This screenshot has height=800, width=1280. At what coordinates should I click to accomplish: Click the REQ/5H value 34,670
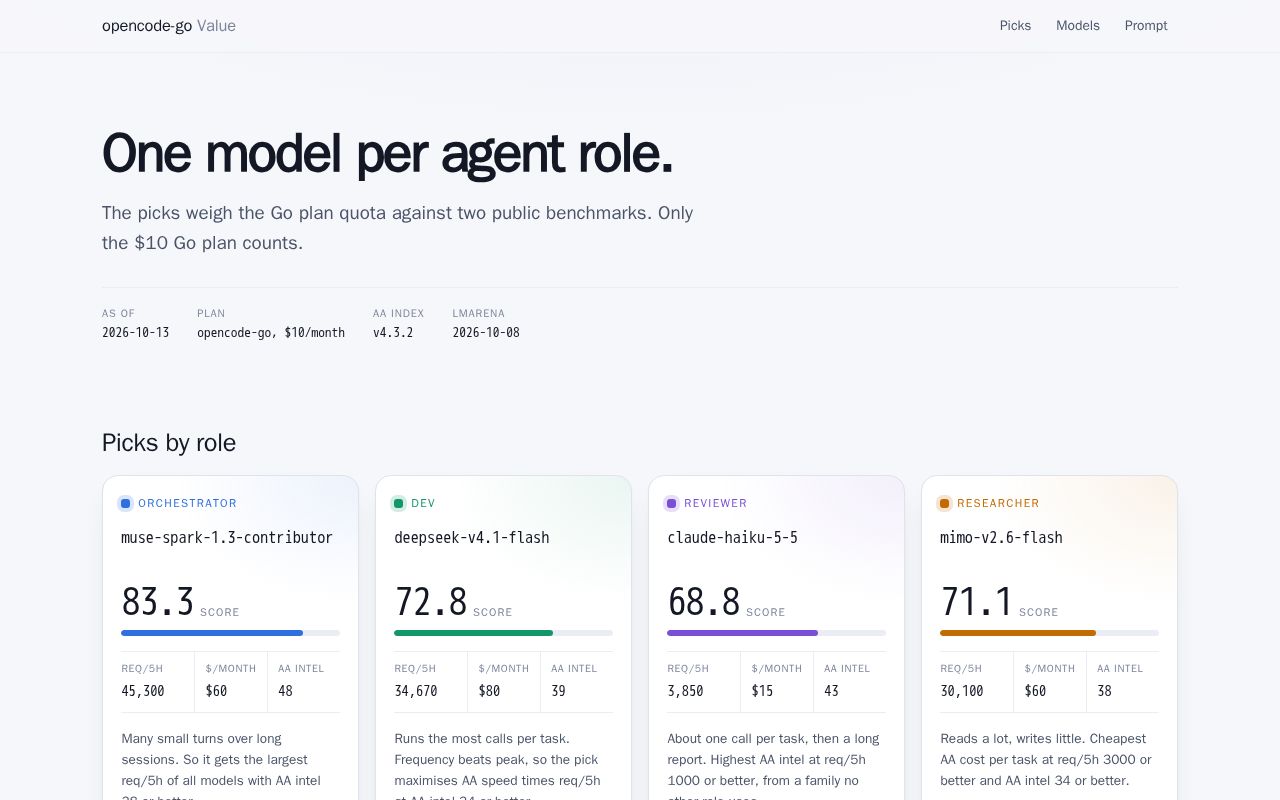click(416, 691)
